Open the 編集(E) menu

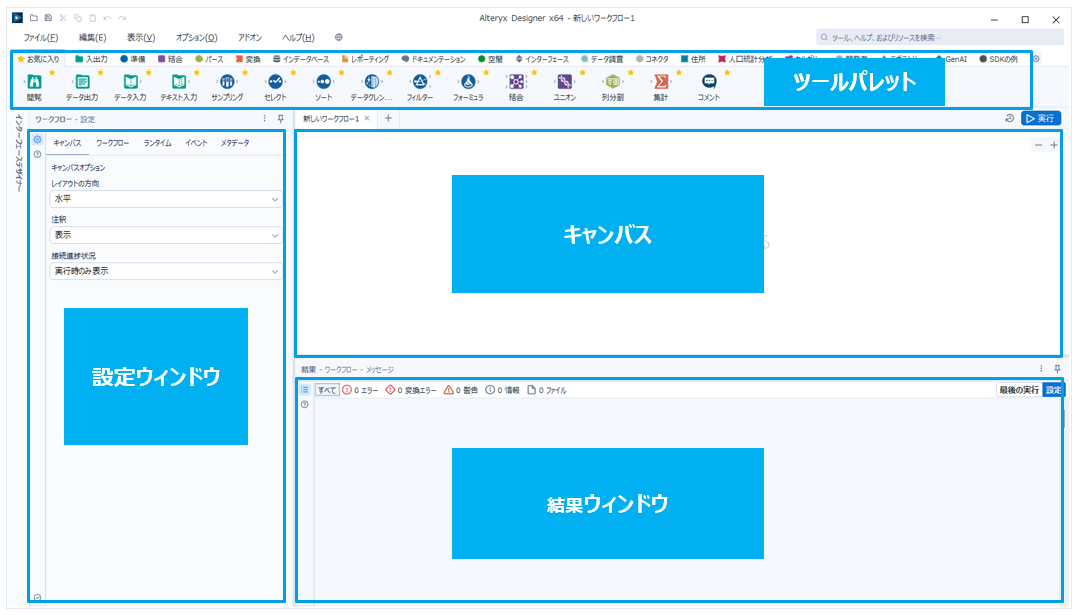point(92,38)
